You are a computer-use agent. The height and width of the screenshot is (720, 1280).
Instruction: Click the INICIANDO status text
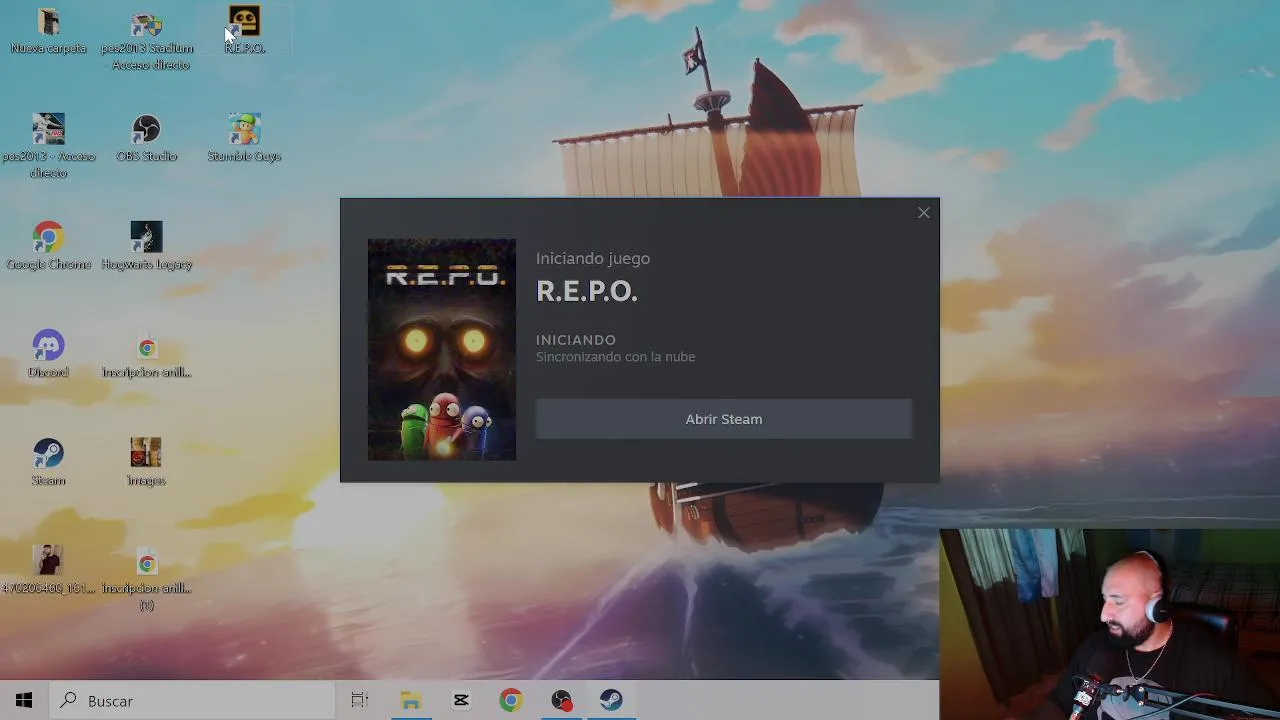(576, 340)
